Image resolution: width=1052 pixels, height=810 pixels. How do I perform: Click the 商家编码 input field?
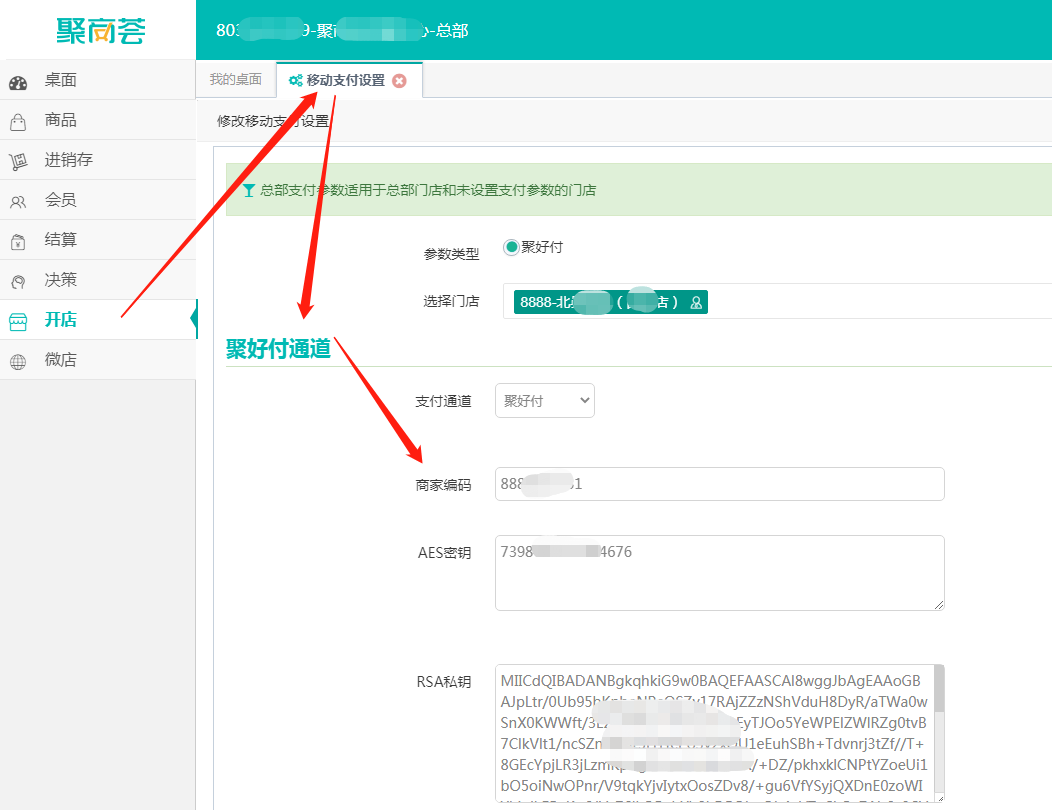click(720, 484)
